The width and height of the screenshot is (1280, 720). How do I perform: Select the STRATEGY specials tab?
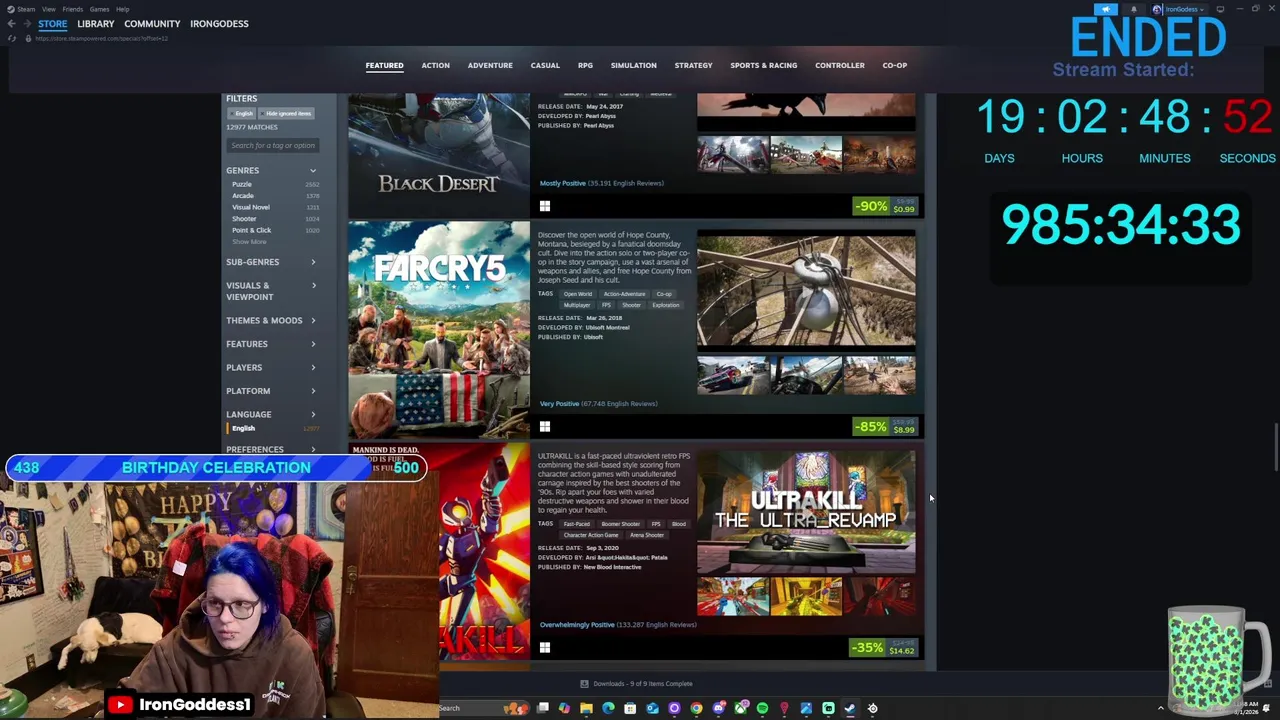point(693,65)
